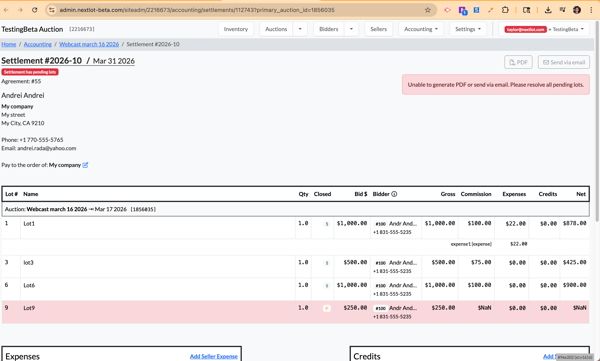Click the Closed status icon for Lot6
The height and width of the screenshot is (361, 600).
tap(327, 286)
